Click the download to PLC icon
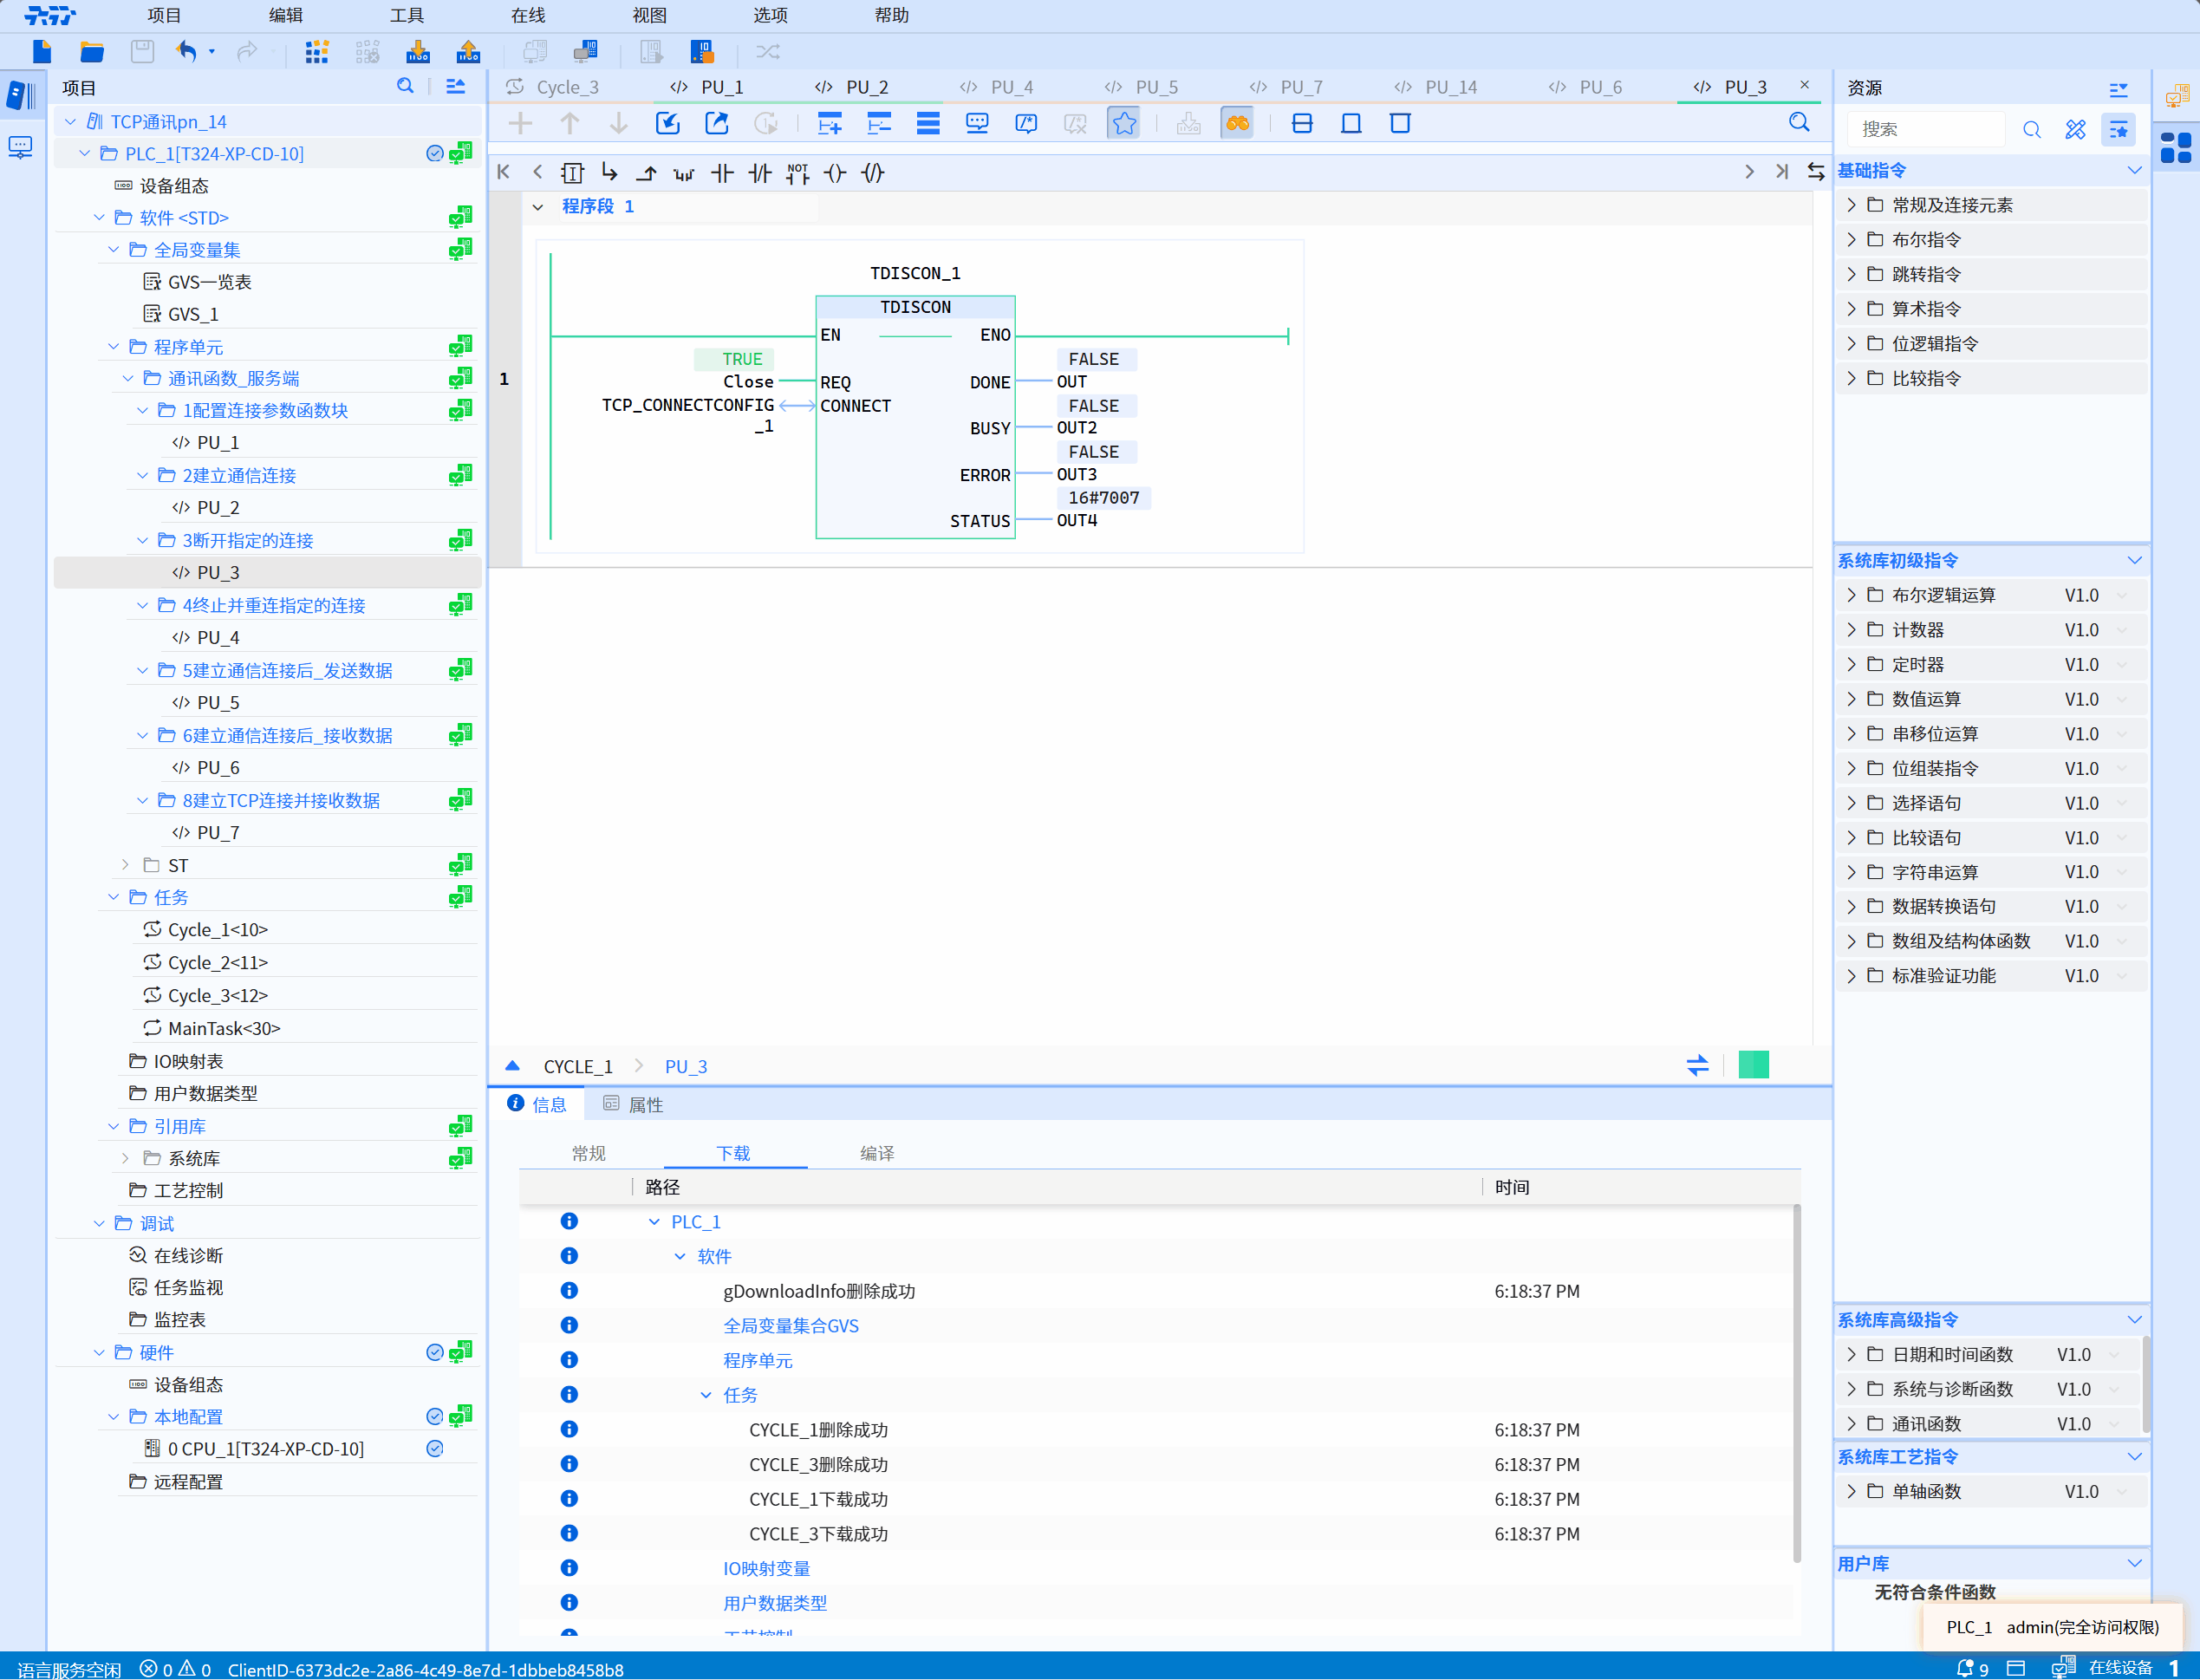Screen dimensions: 2200x1680 point(418,51)
